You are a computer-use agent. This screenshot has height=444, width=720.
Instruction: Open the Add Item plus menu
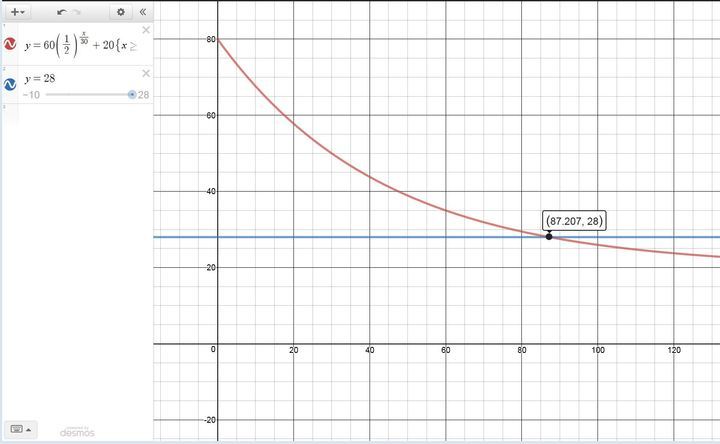(x=17, y=12)
